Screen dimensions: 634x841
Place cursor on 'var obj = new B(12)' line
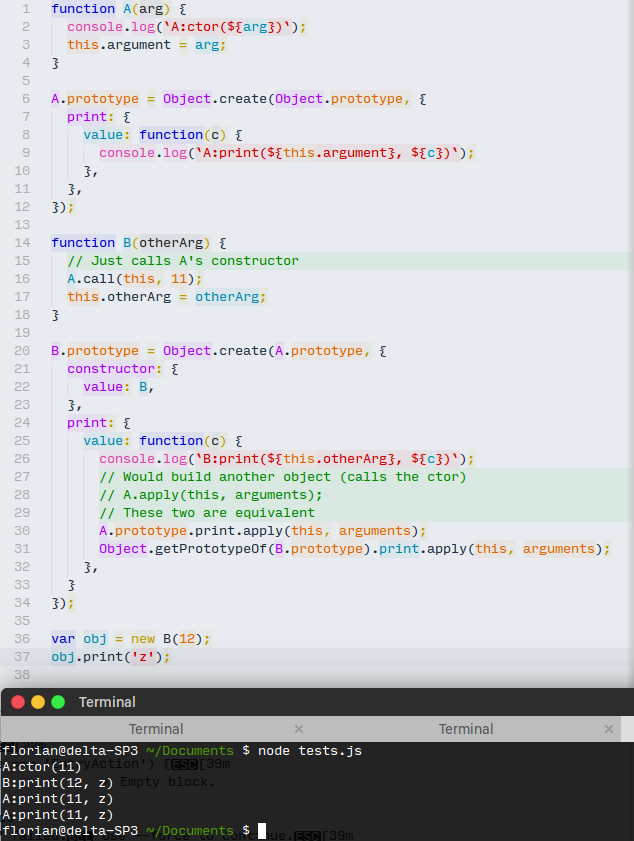[130, 639]
